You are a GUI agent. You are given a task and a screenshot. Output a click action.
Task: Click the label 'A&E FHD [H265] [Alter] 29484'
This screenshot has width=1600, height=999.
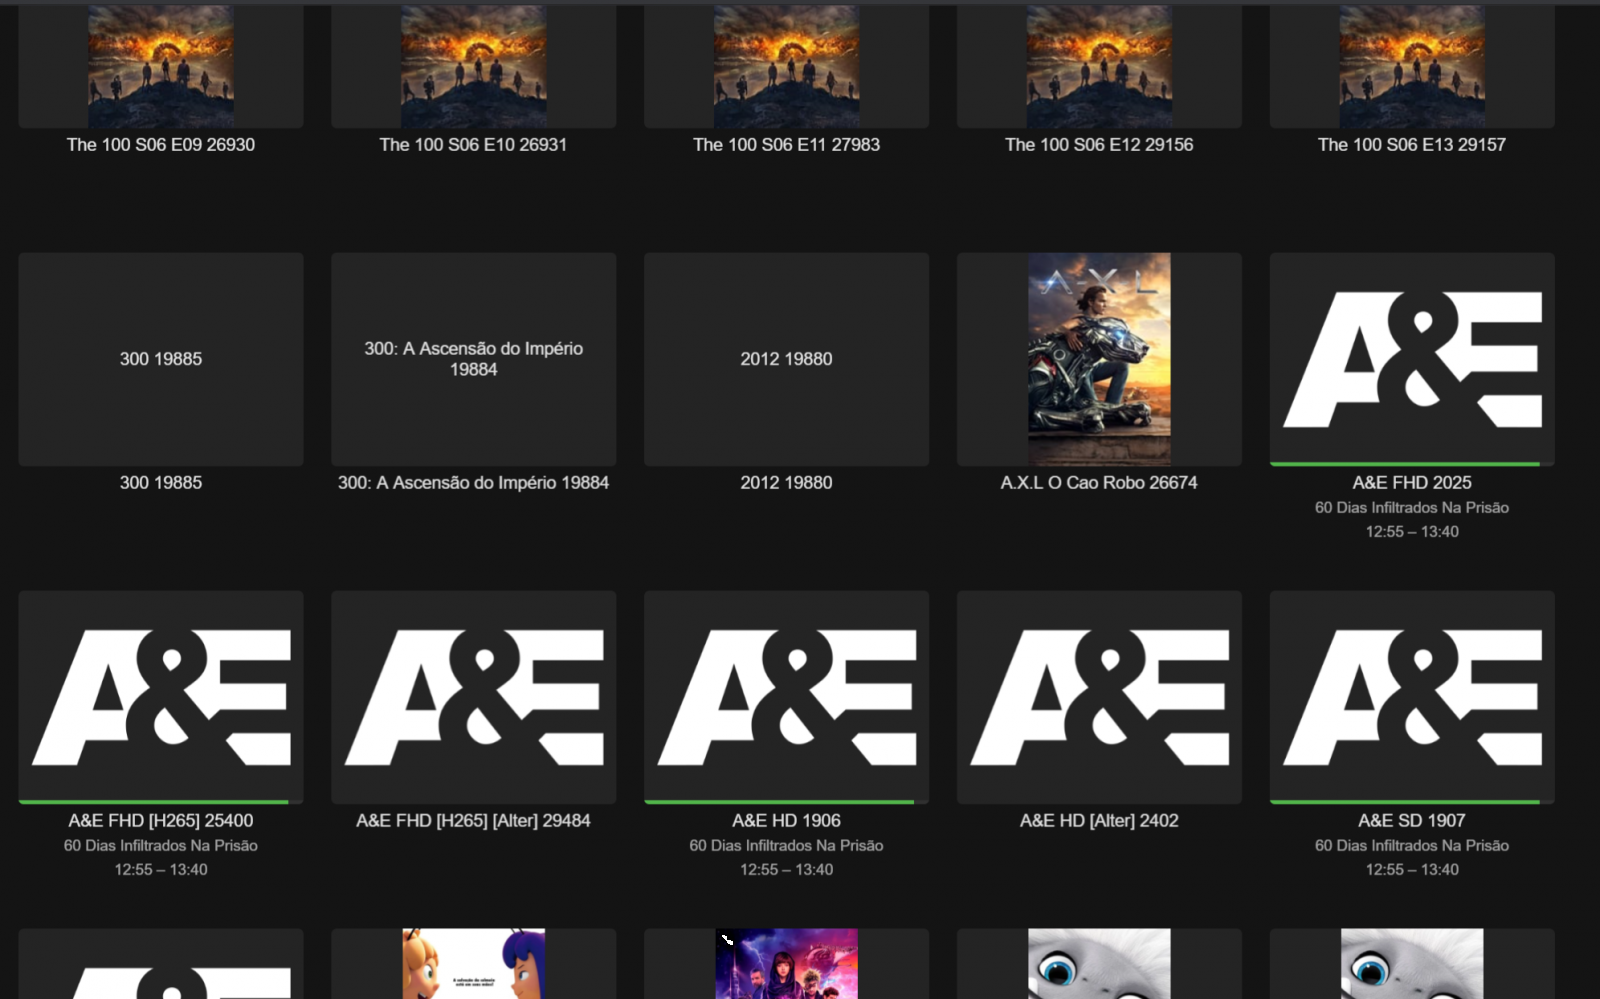pyautogui.click(x=474, y=821)
